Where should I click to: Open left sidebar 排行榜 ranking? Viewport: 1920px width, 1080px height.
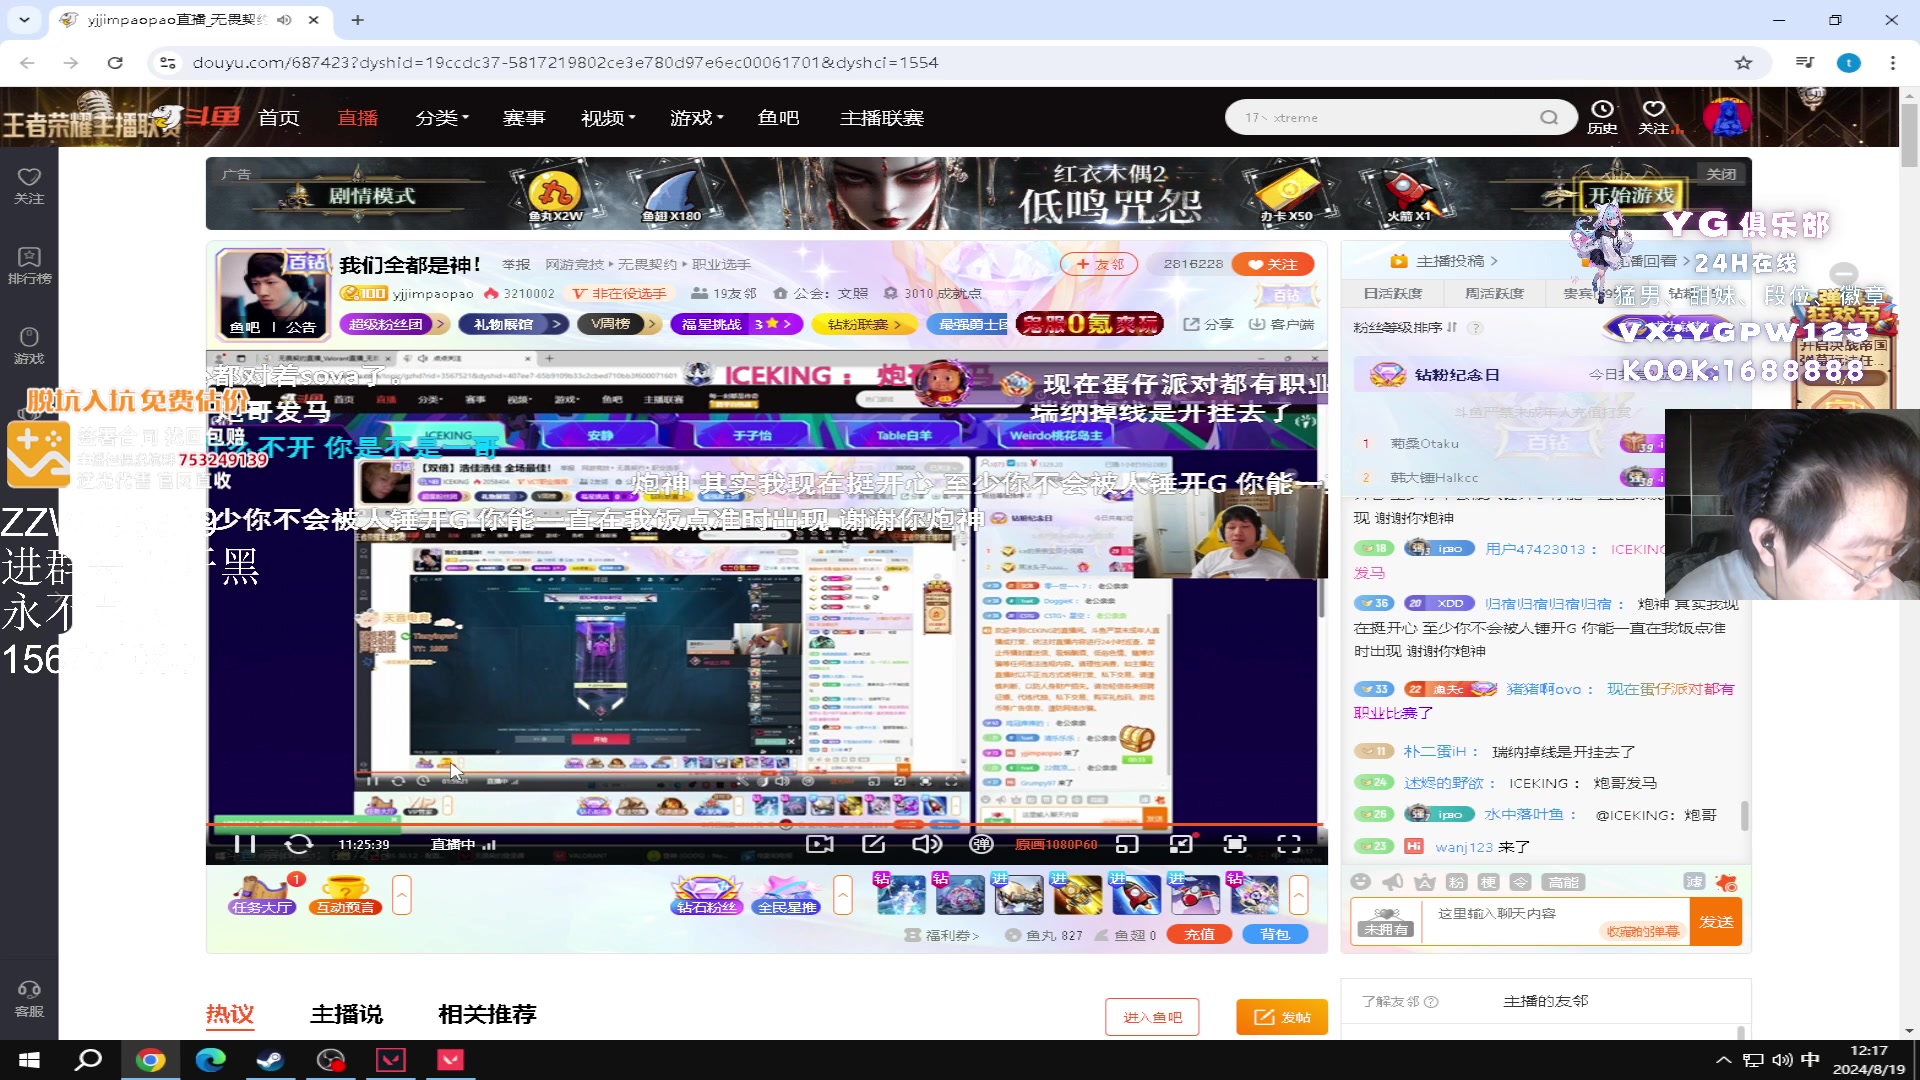pos(29,266)
